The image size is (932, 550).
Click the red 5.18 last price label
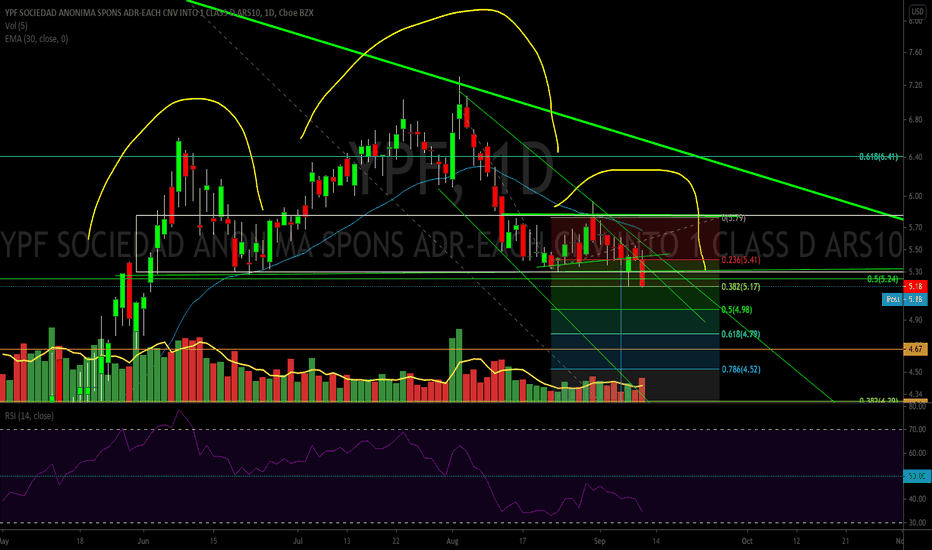click(x=915, y=287)
